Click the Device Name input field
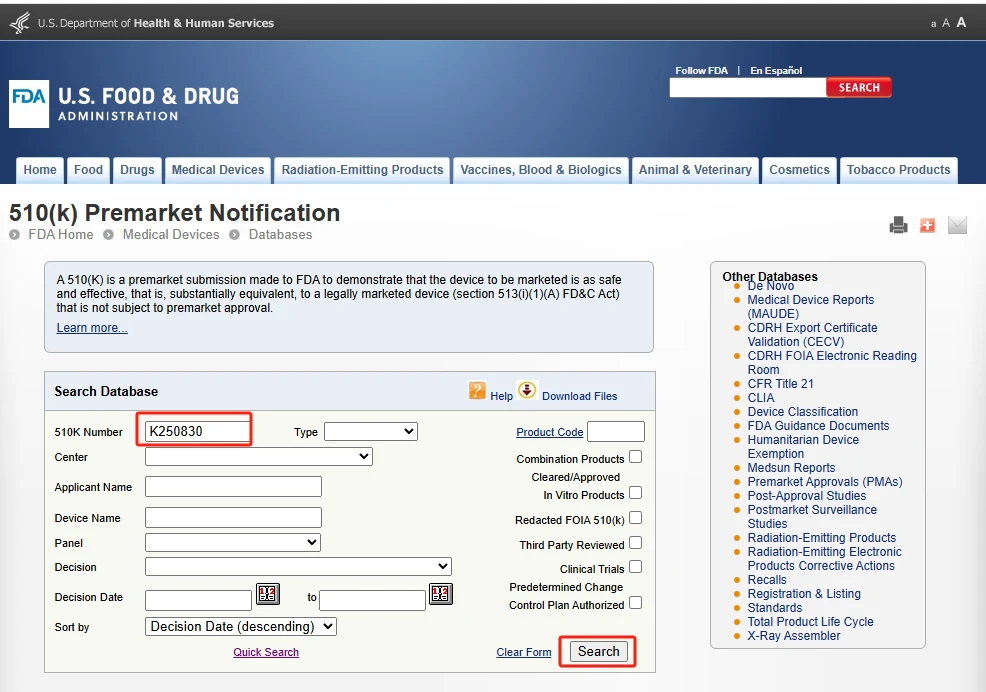986x692 pixels. [x=233, y=517]
